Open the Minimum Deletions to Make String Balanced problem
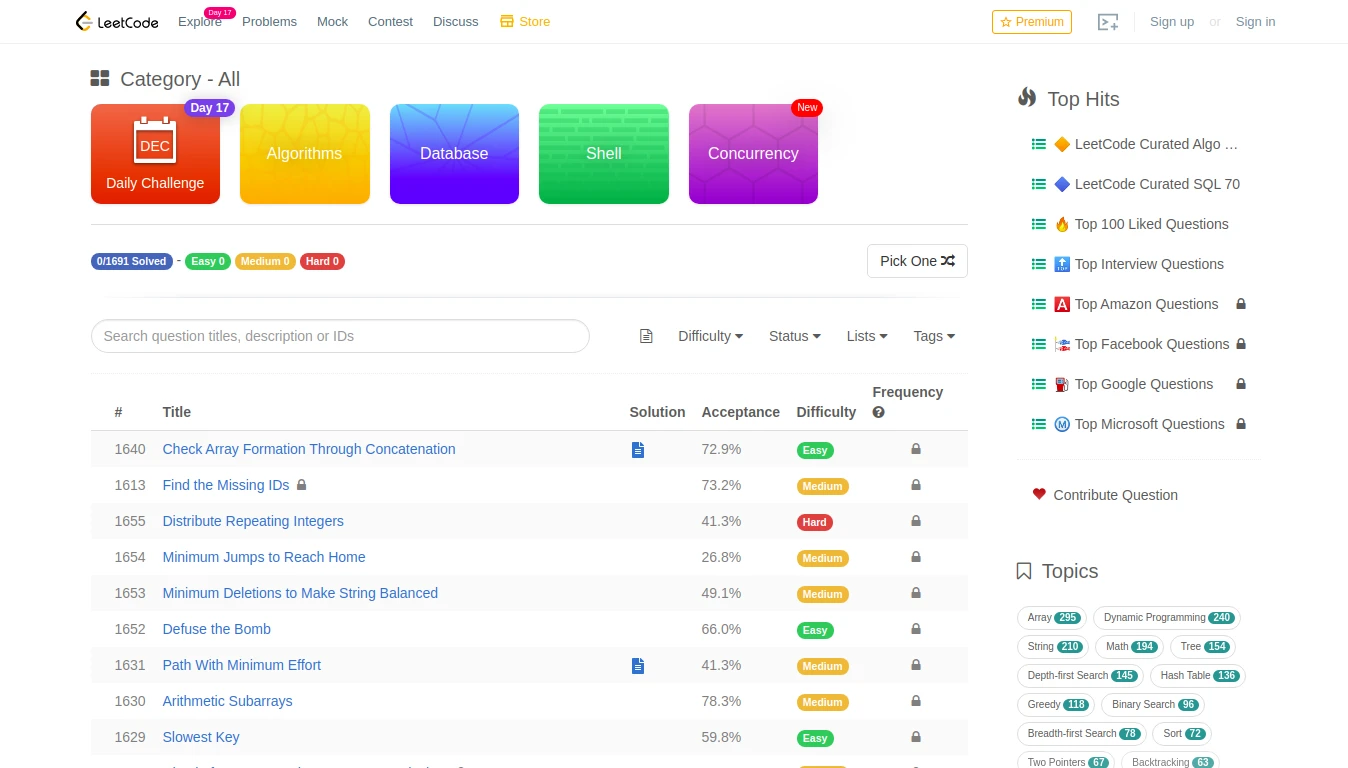1348x768 pixels. tap(300, 593)
